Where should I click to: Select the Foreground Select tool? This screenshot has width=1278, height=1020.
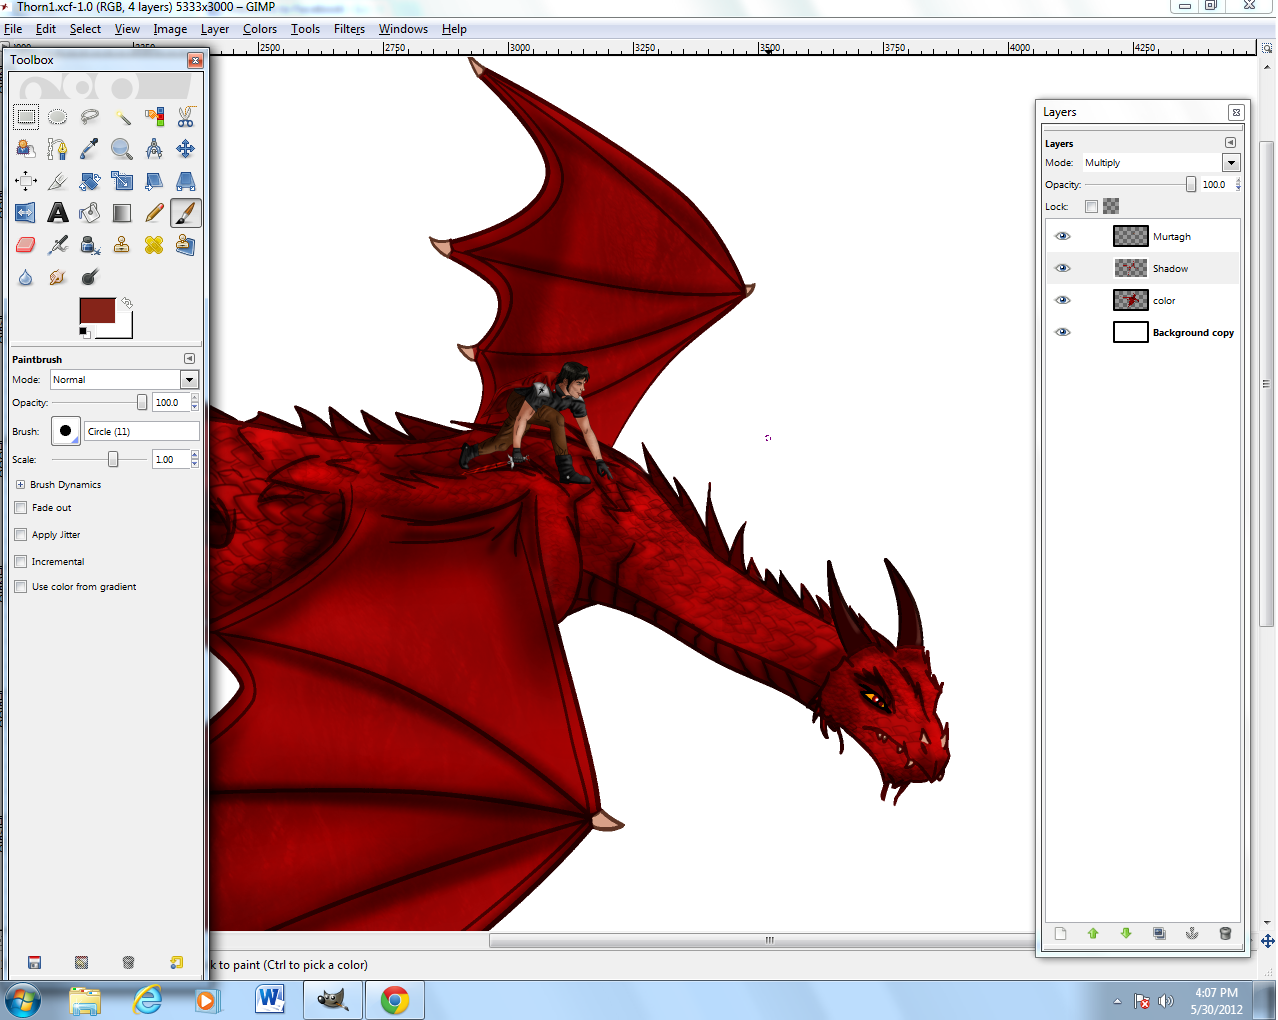pos(26,149)
